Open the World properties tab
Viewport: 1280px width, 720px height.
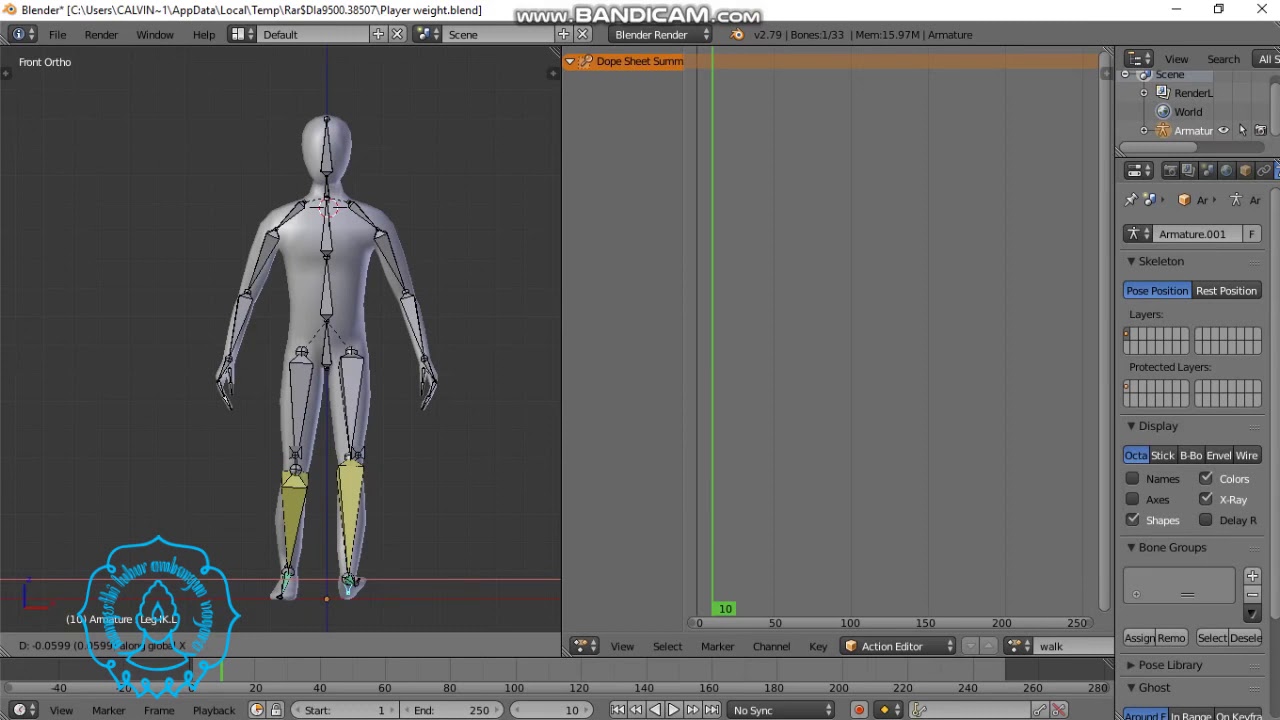click(x=1226, y=171)
